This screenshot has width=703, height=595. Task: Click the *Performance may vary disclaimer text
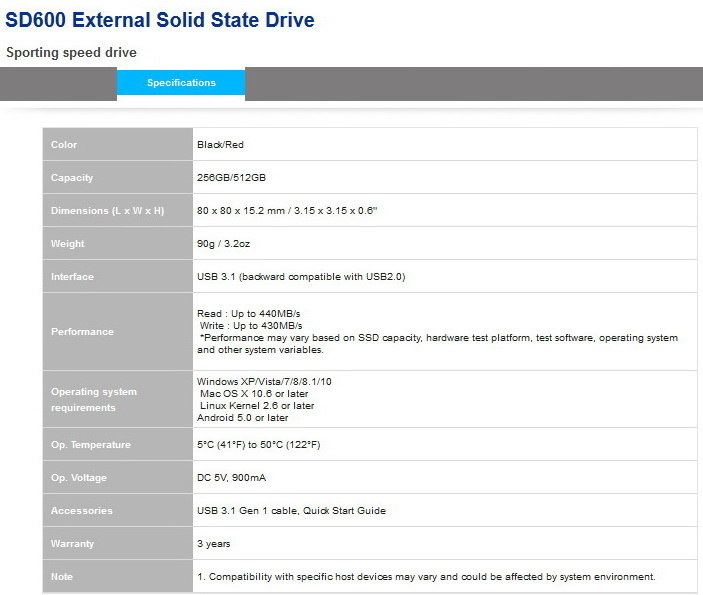pos(438,344)
